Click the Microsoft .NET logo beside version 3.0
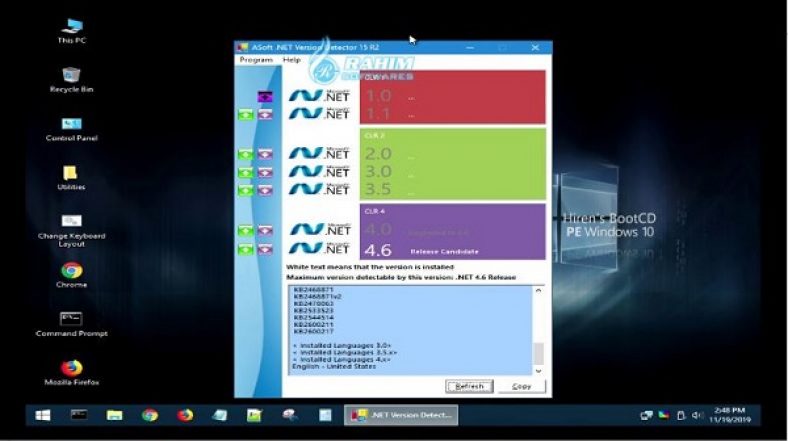The height and width of the screenshot is (441, 788). point(319,171)
